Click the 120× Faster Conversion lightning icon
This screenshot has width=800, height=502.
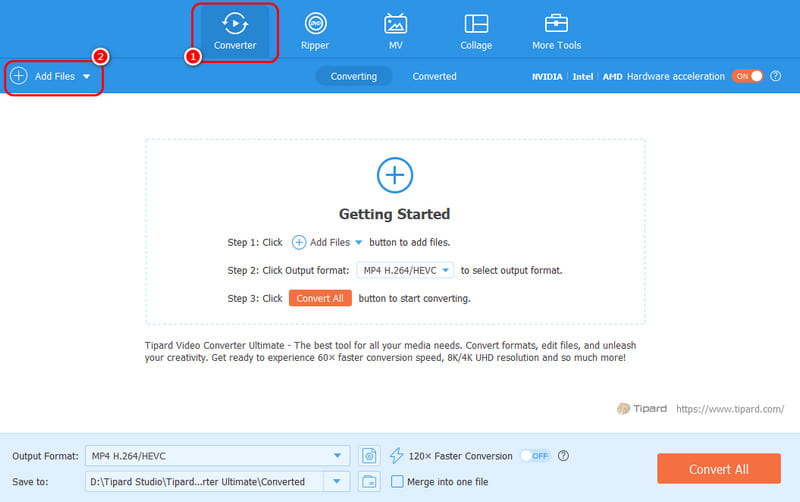coord(396,456)
